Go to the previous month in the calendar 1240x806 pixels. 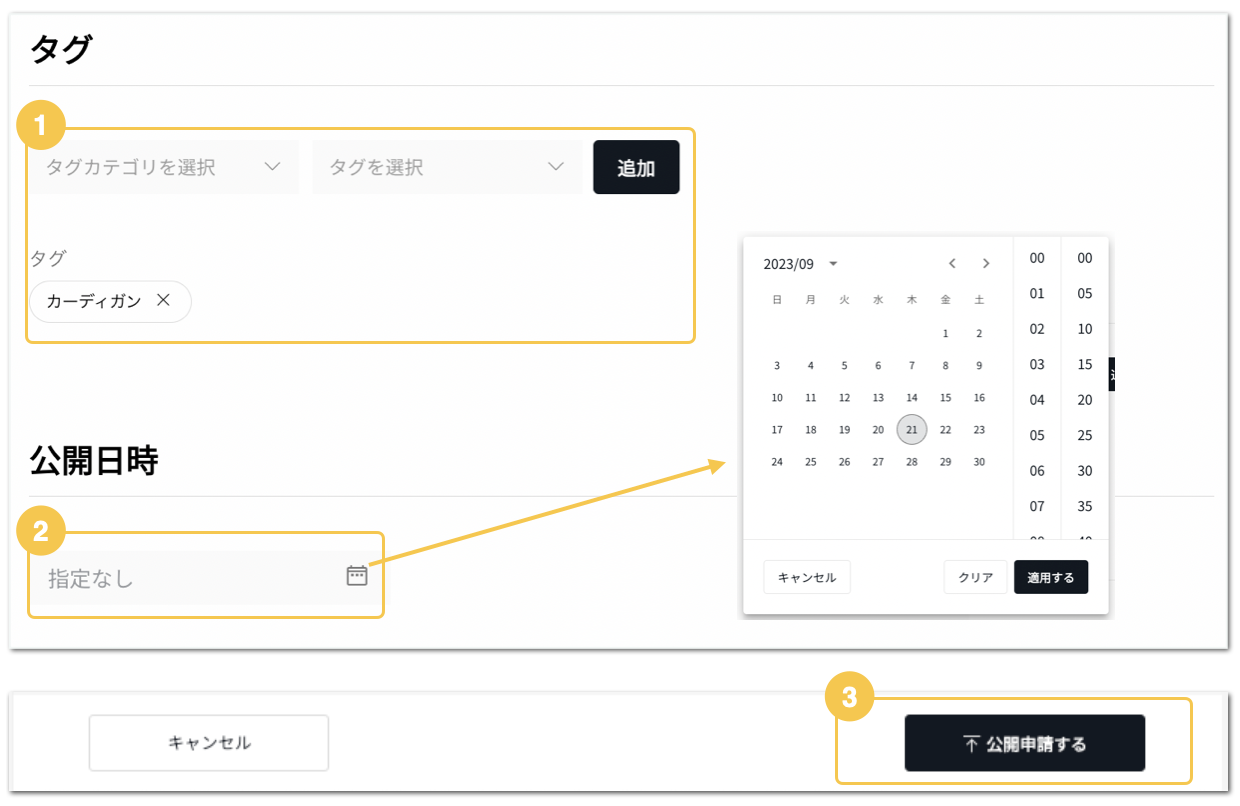(x=952, y=264)
